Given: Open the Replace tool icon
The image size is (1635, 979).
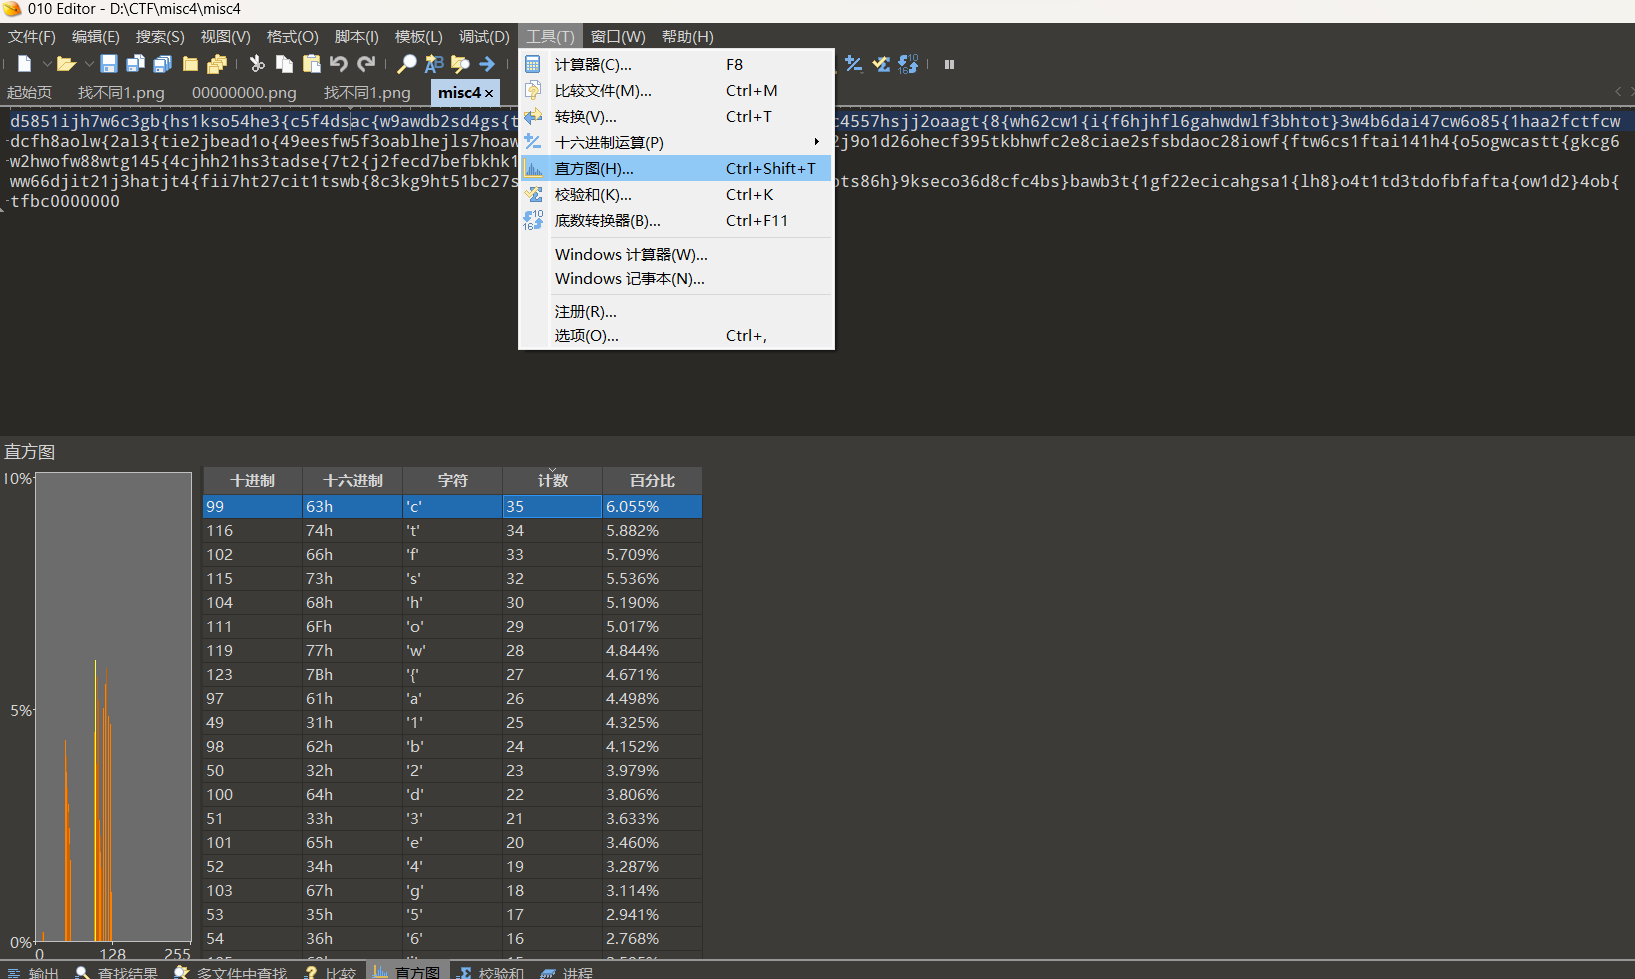Looking at the screenshot, I should 433,64.
